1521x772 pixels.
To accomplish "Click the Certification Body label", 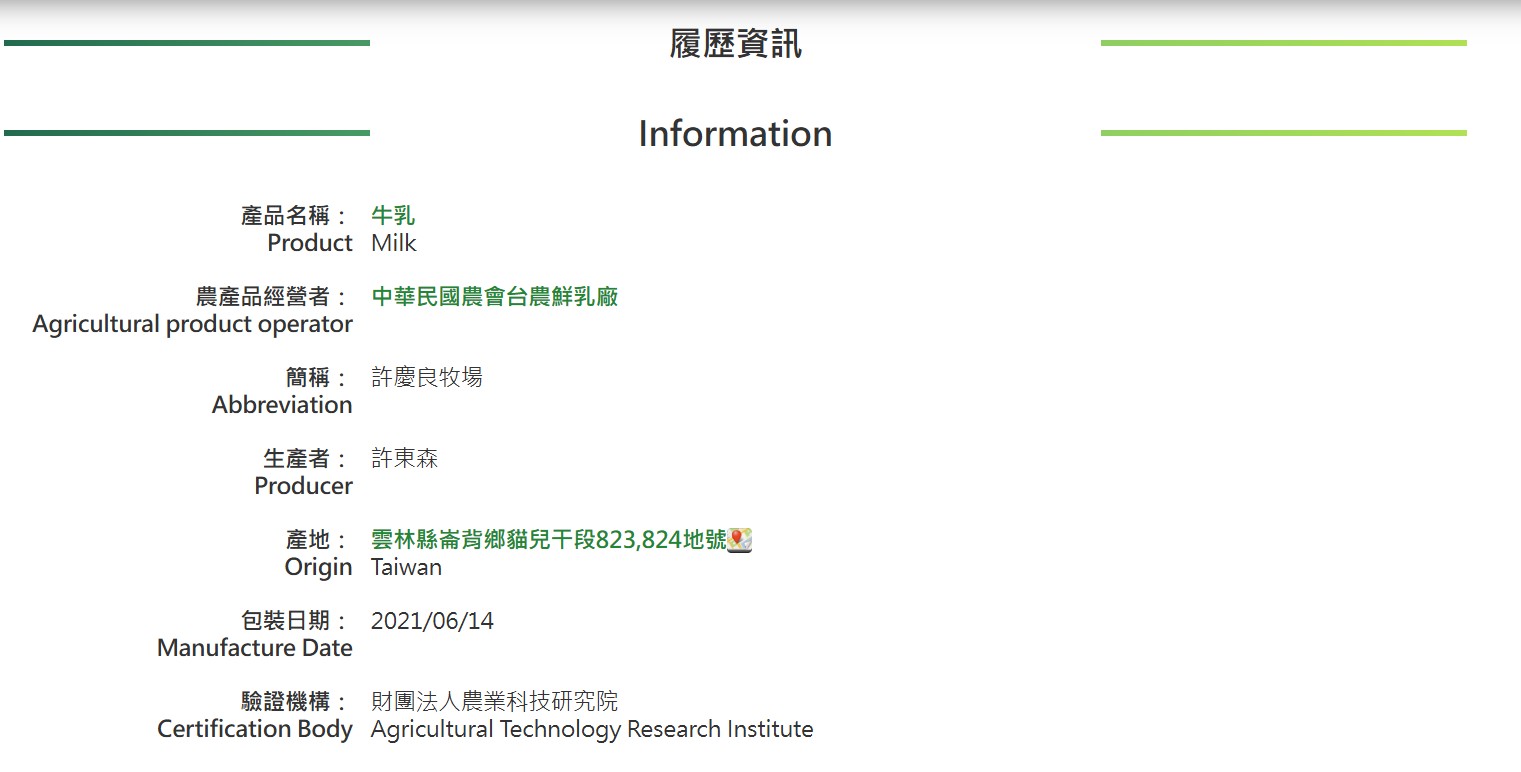I will click(x=254, y=730).
